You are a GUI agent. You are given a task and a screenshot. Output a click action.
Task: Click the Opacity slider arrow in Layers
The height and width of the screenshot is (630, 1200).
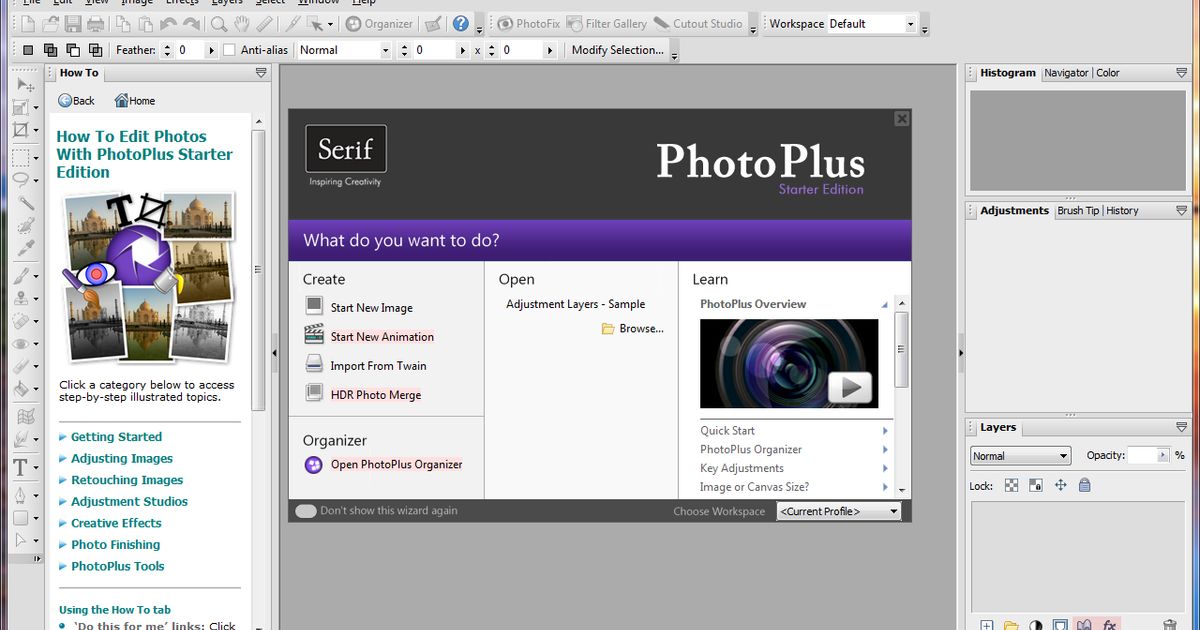[1164, 455]
